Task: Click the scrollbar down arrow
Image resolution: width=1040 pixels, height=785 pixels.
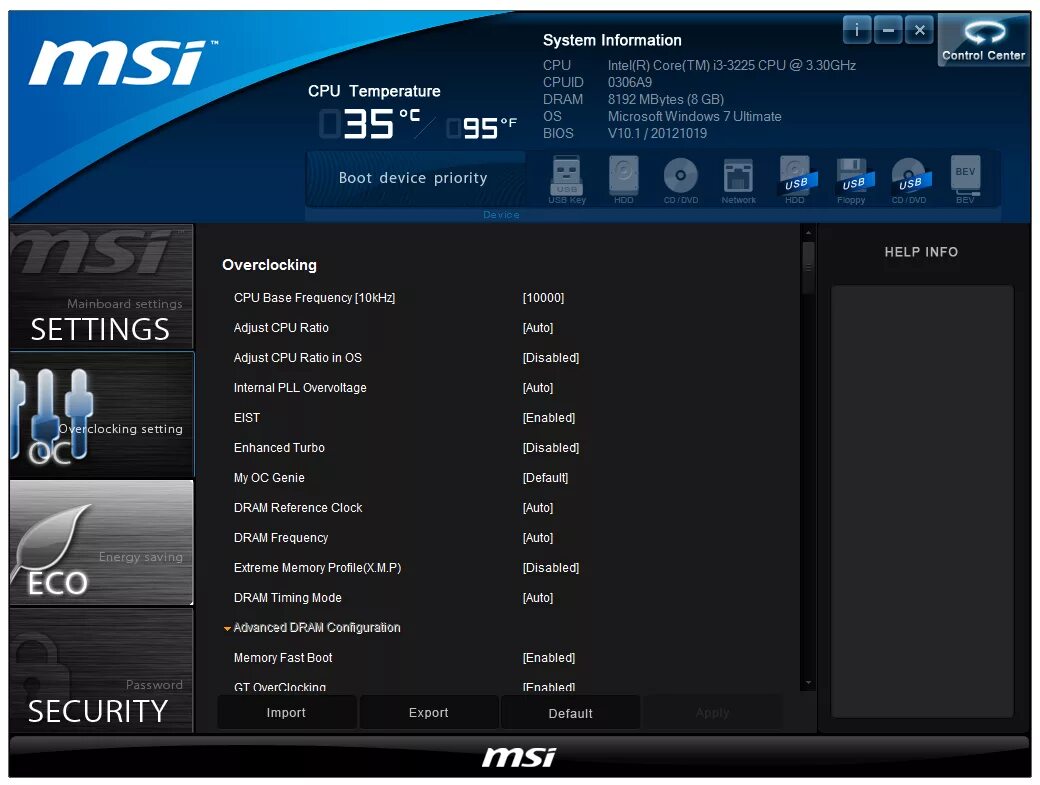Action: (x=808, y=682)
